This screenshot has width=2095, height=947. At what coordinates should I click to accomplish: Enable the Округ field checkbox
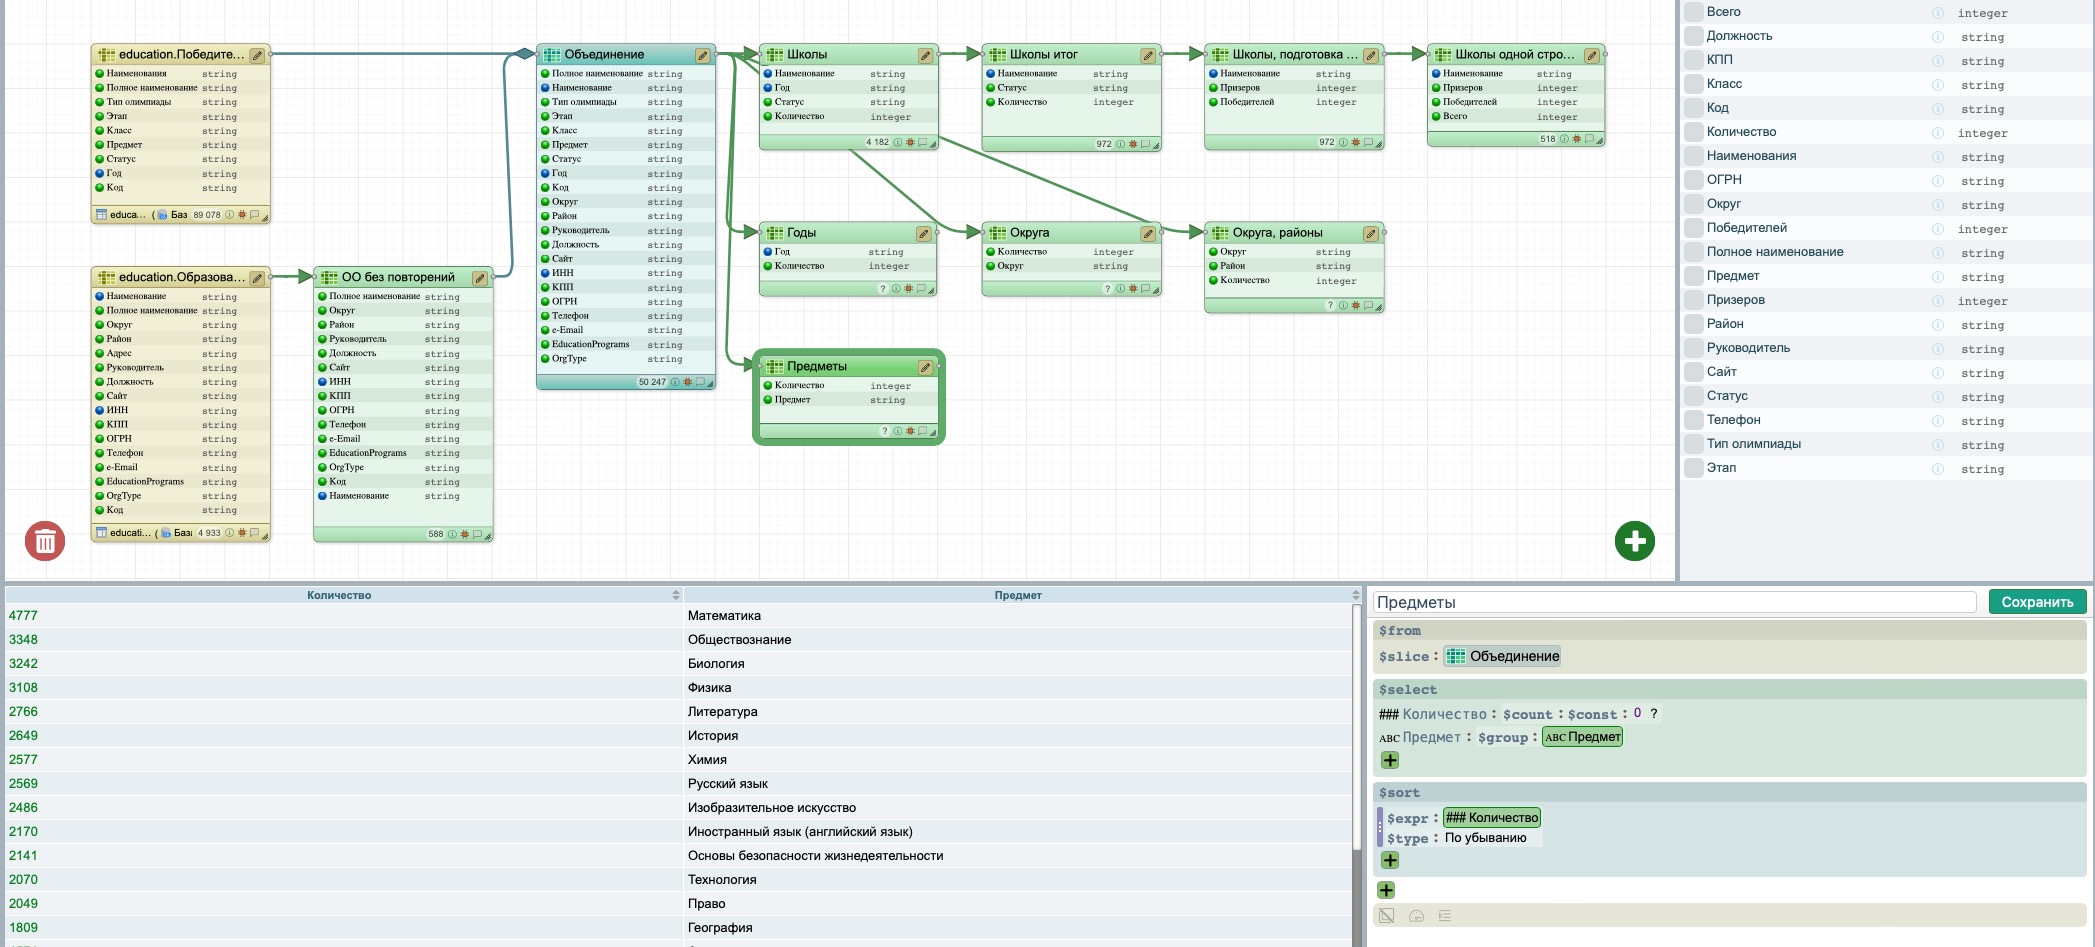(x=1693, y=204)
